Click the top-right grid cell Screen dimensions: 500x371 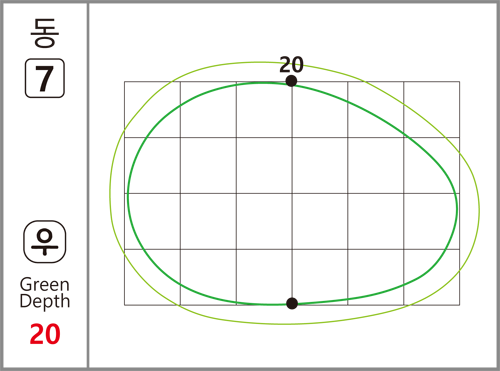[x=432, y=109]
